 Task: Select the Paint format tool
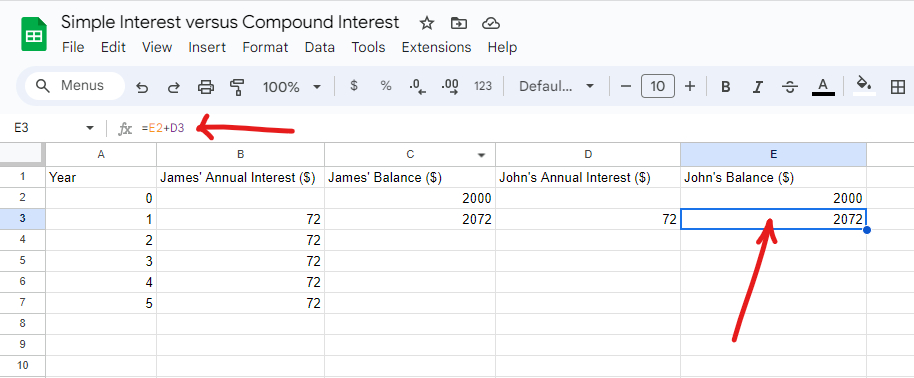point(237,88)
